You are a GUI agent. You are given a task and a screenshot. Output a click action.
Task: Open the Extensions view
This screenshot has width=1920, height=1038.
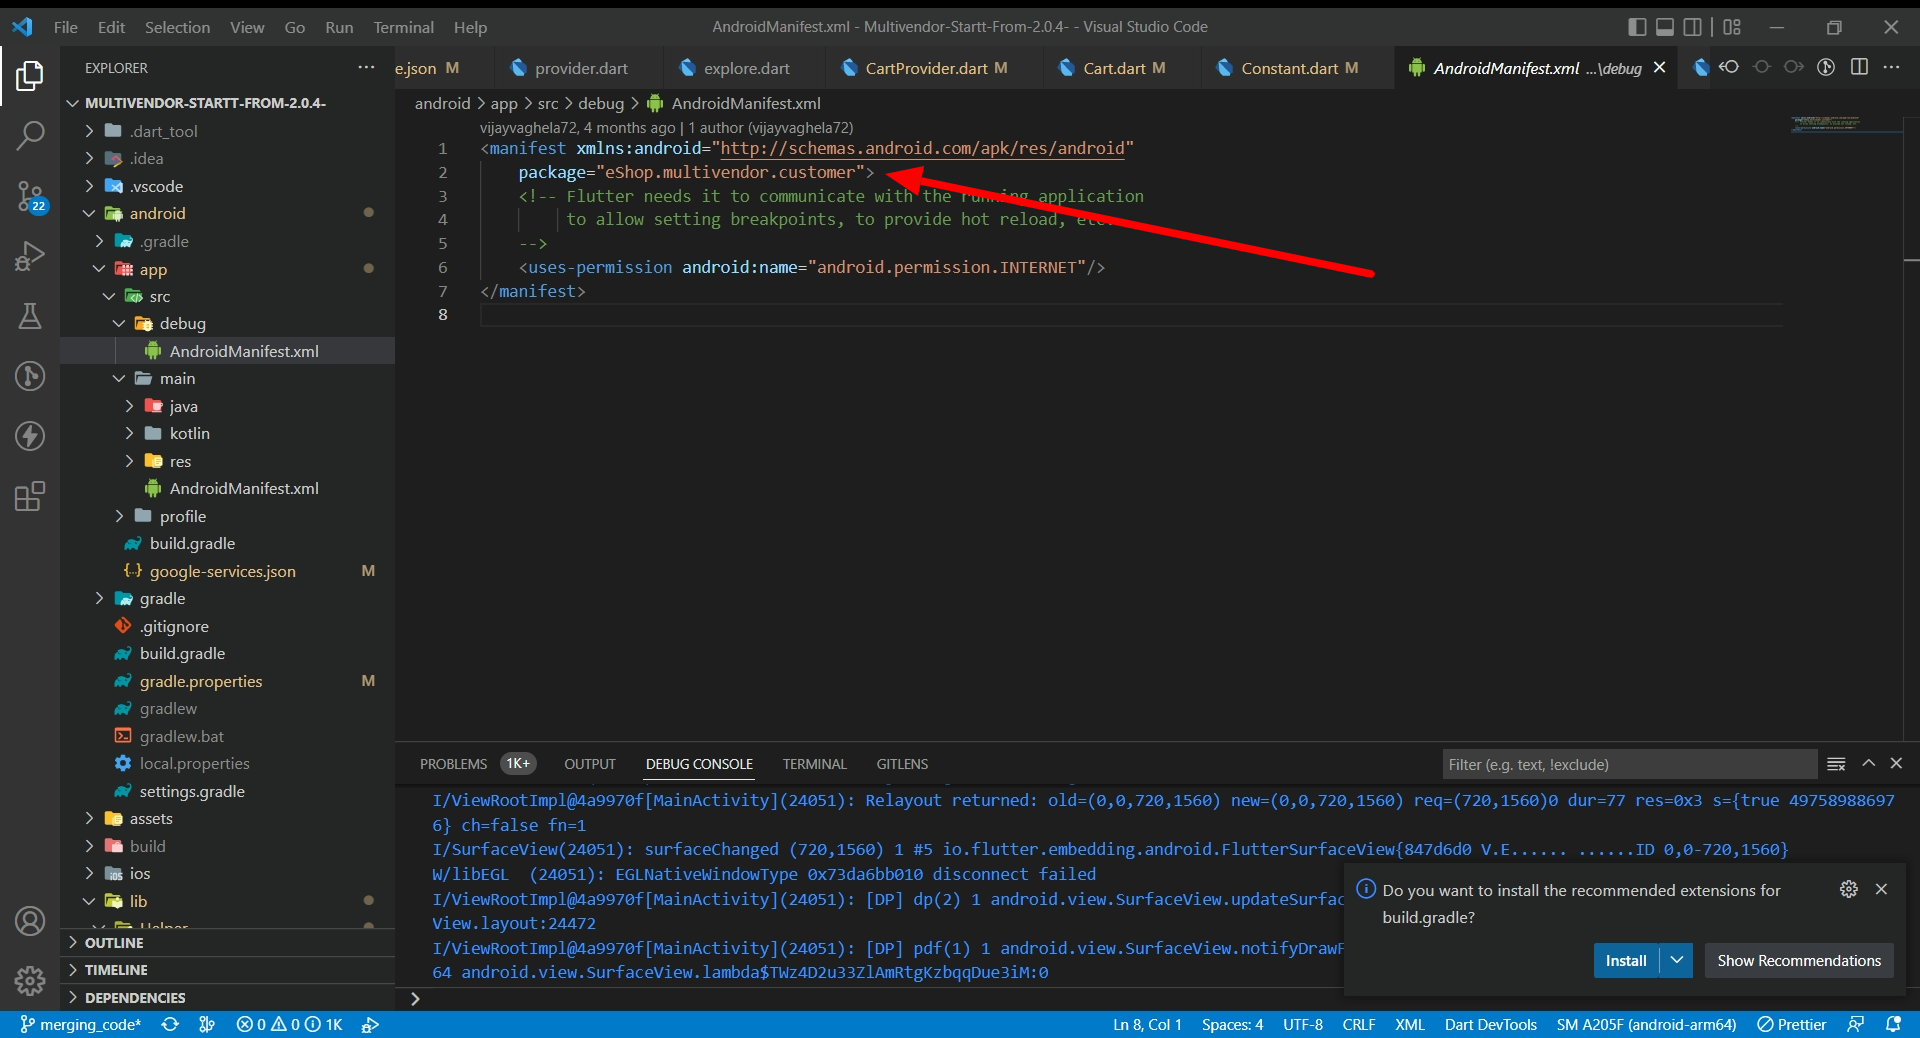tap(30, 496)
